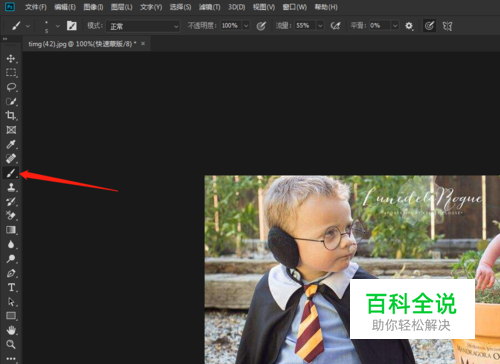Click the opacity 100% value field
This screenshot has width=500, height=364.
[x=231, y=26]
